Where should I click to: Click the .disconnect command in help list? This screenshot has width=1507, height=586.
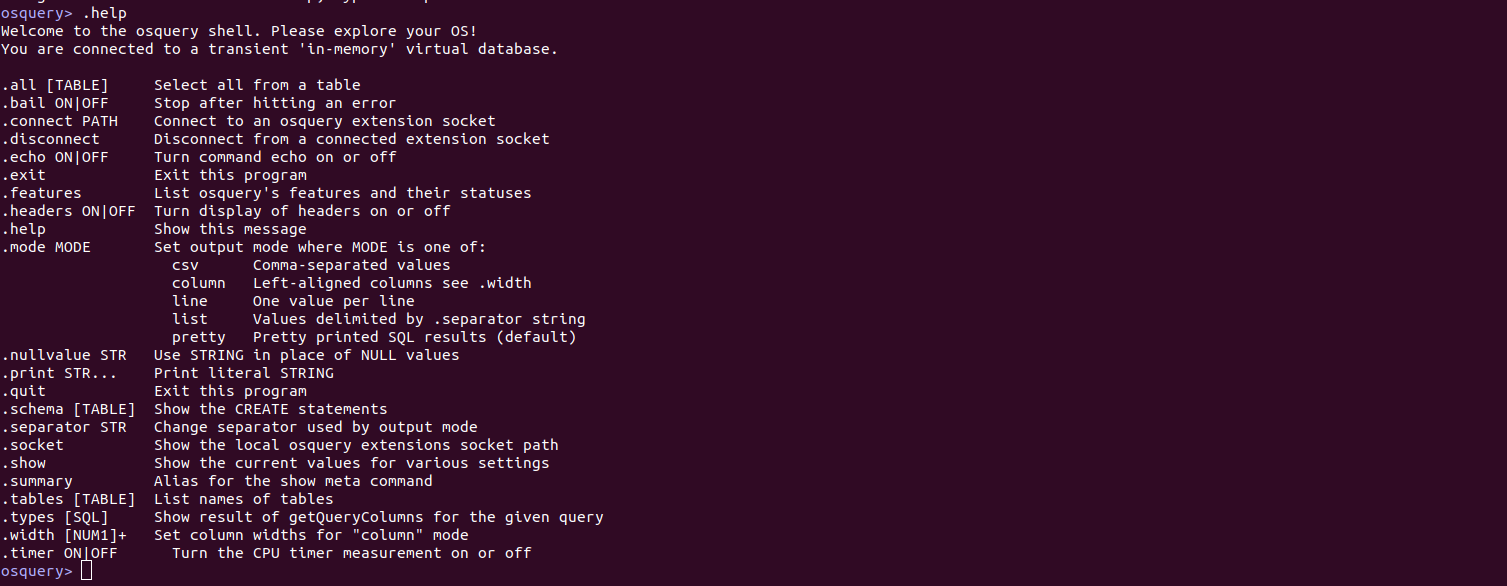[50, 139]
